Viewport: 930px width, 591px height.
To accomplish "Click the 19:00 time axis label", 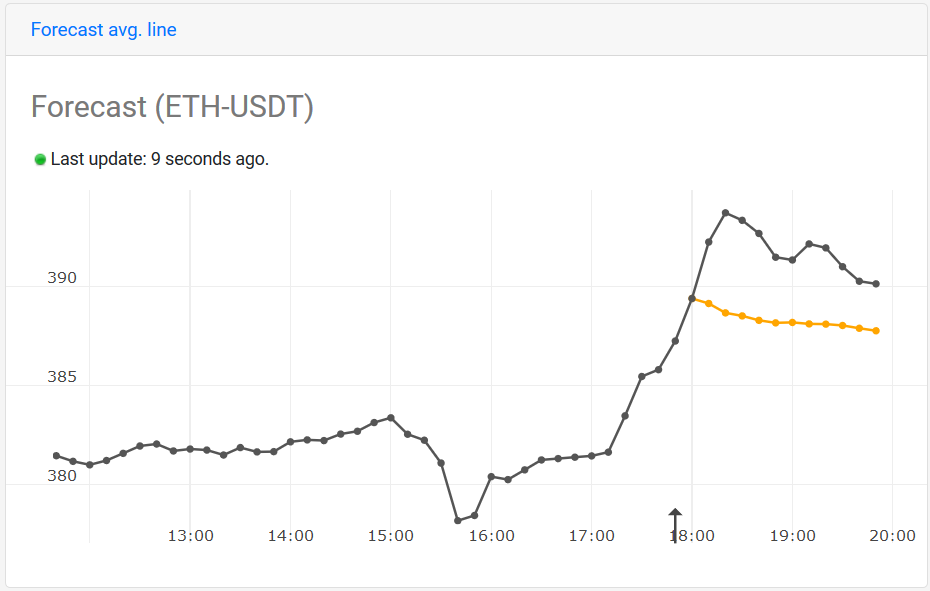I will point(792,536).
